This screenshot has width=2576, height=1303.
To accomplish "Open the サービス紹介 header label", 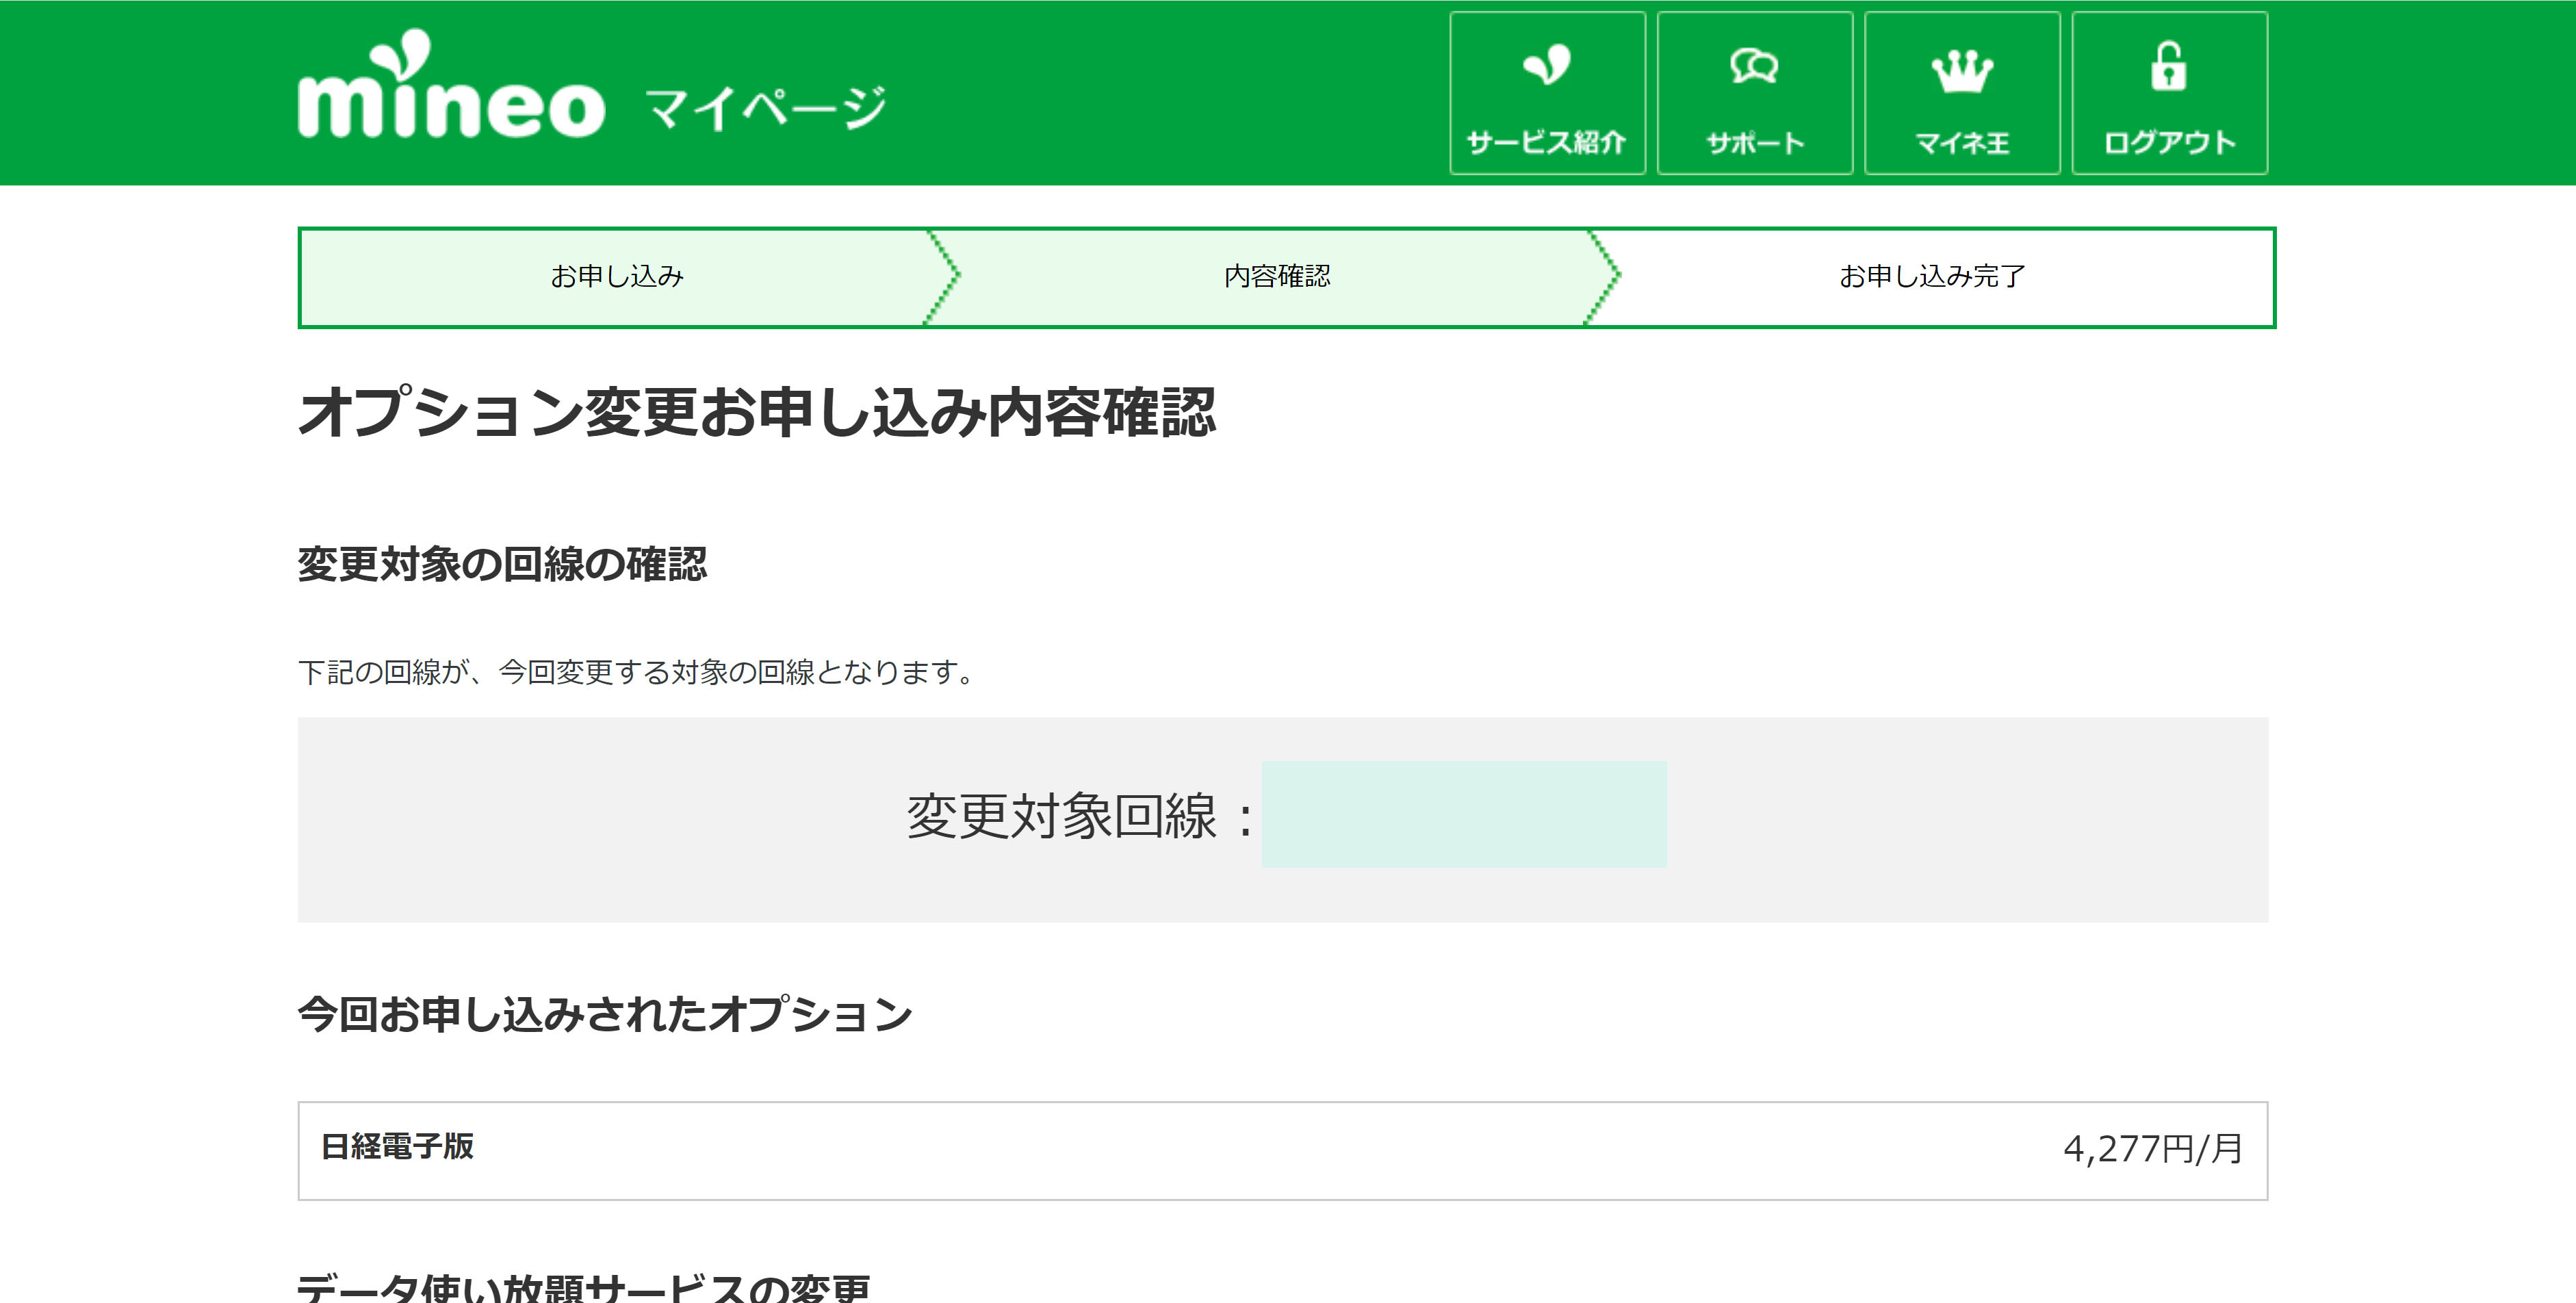I will 1546,143.
